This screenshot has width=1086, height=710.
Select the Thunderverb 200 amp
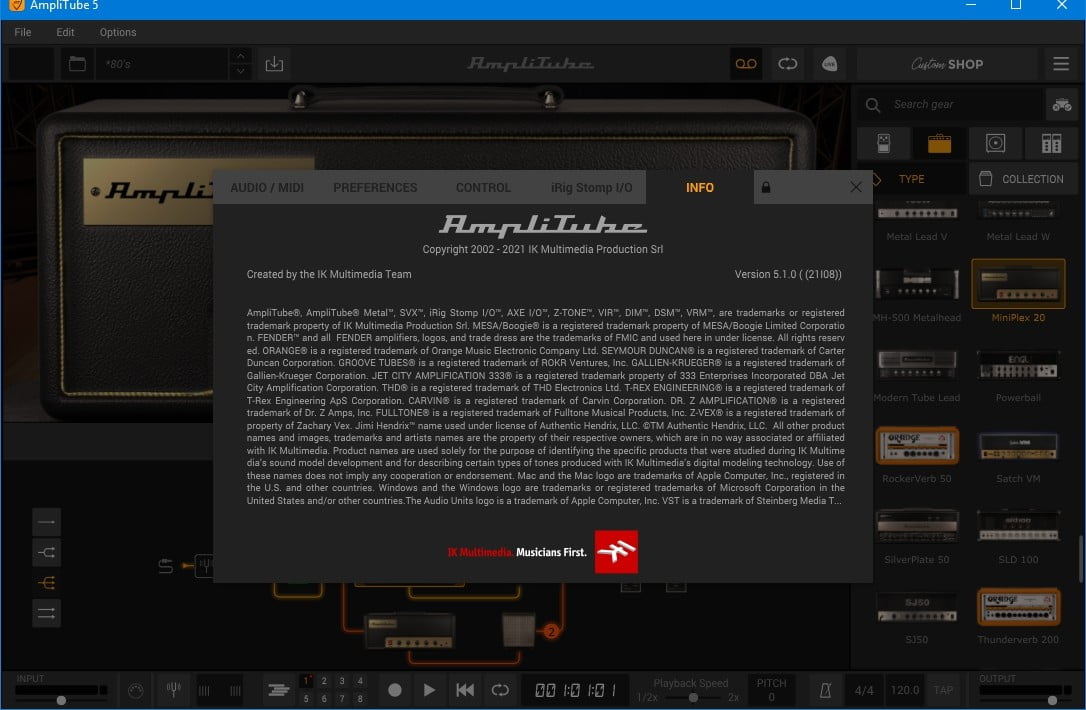pyautogui.click(x=1018, y=616)
